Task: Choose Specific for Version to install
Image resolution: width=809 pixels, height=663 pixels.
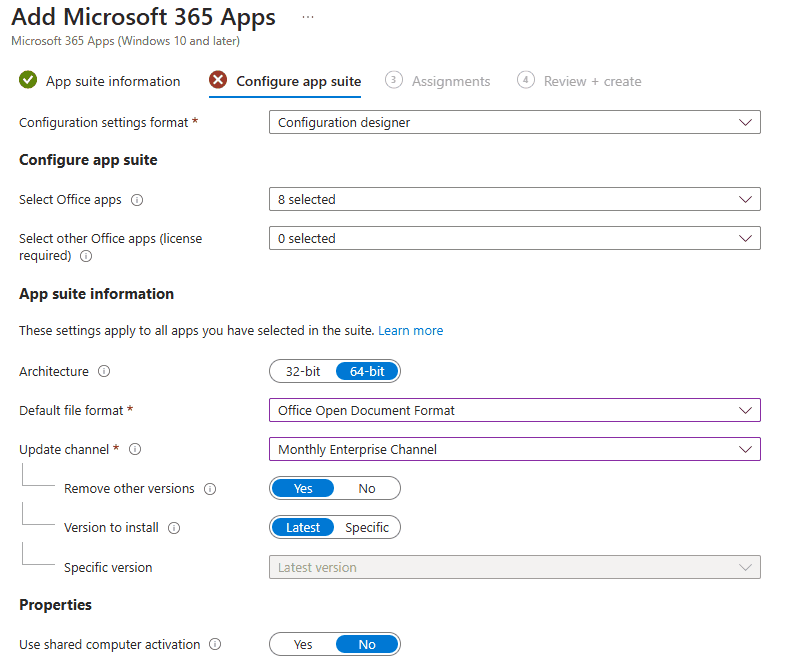Action: (367, 527)
